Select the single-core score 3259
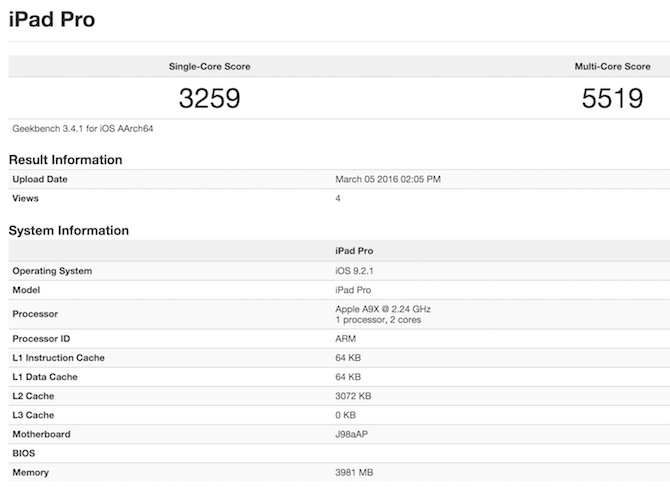Image resolution: width=670 pixels, height=490 pixels. pyautogui.click(x=209, y=98)
